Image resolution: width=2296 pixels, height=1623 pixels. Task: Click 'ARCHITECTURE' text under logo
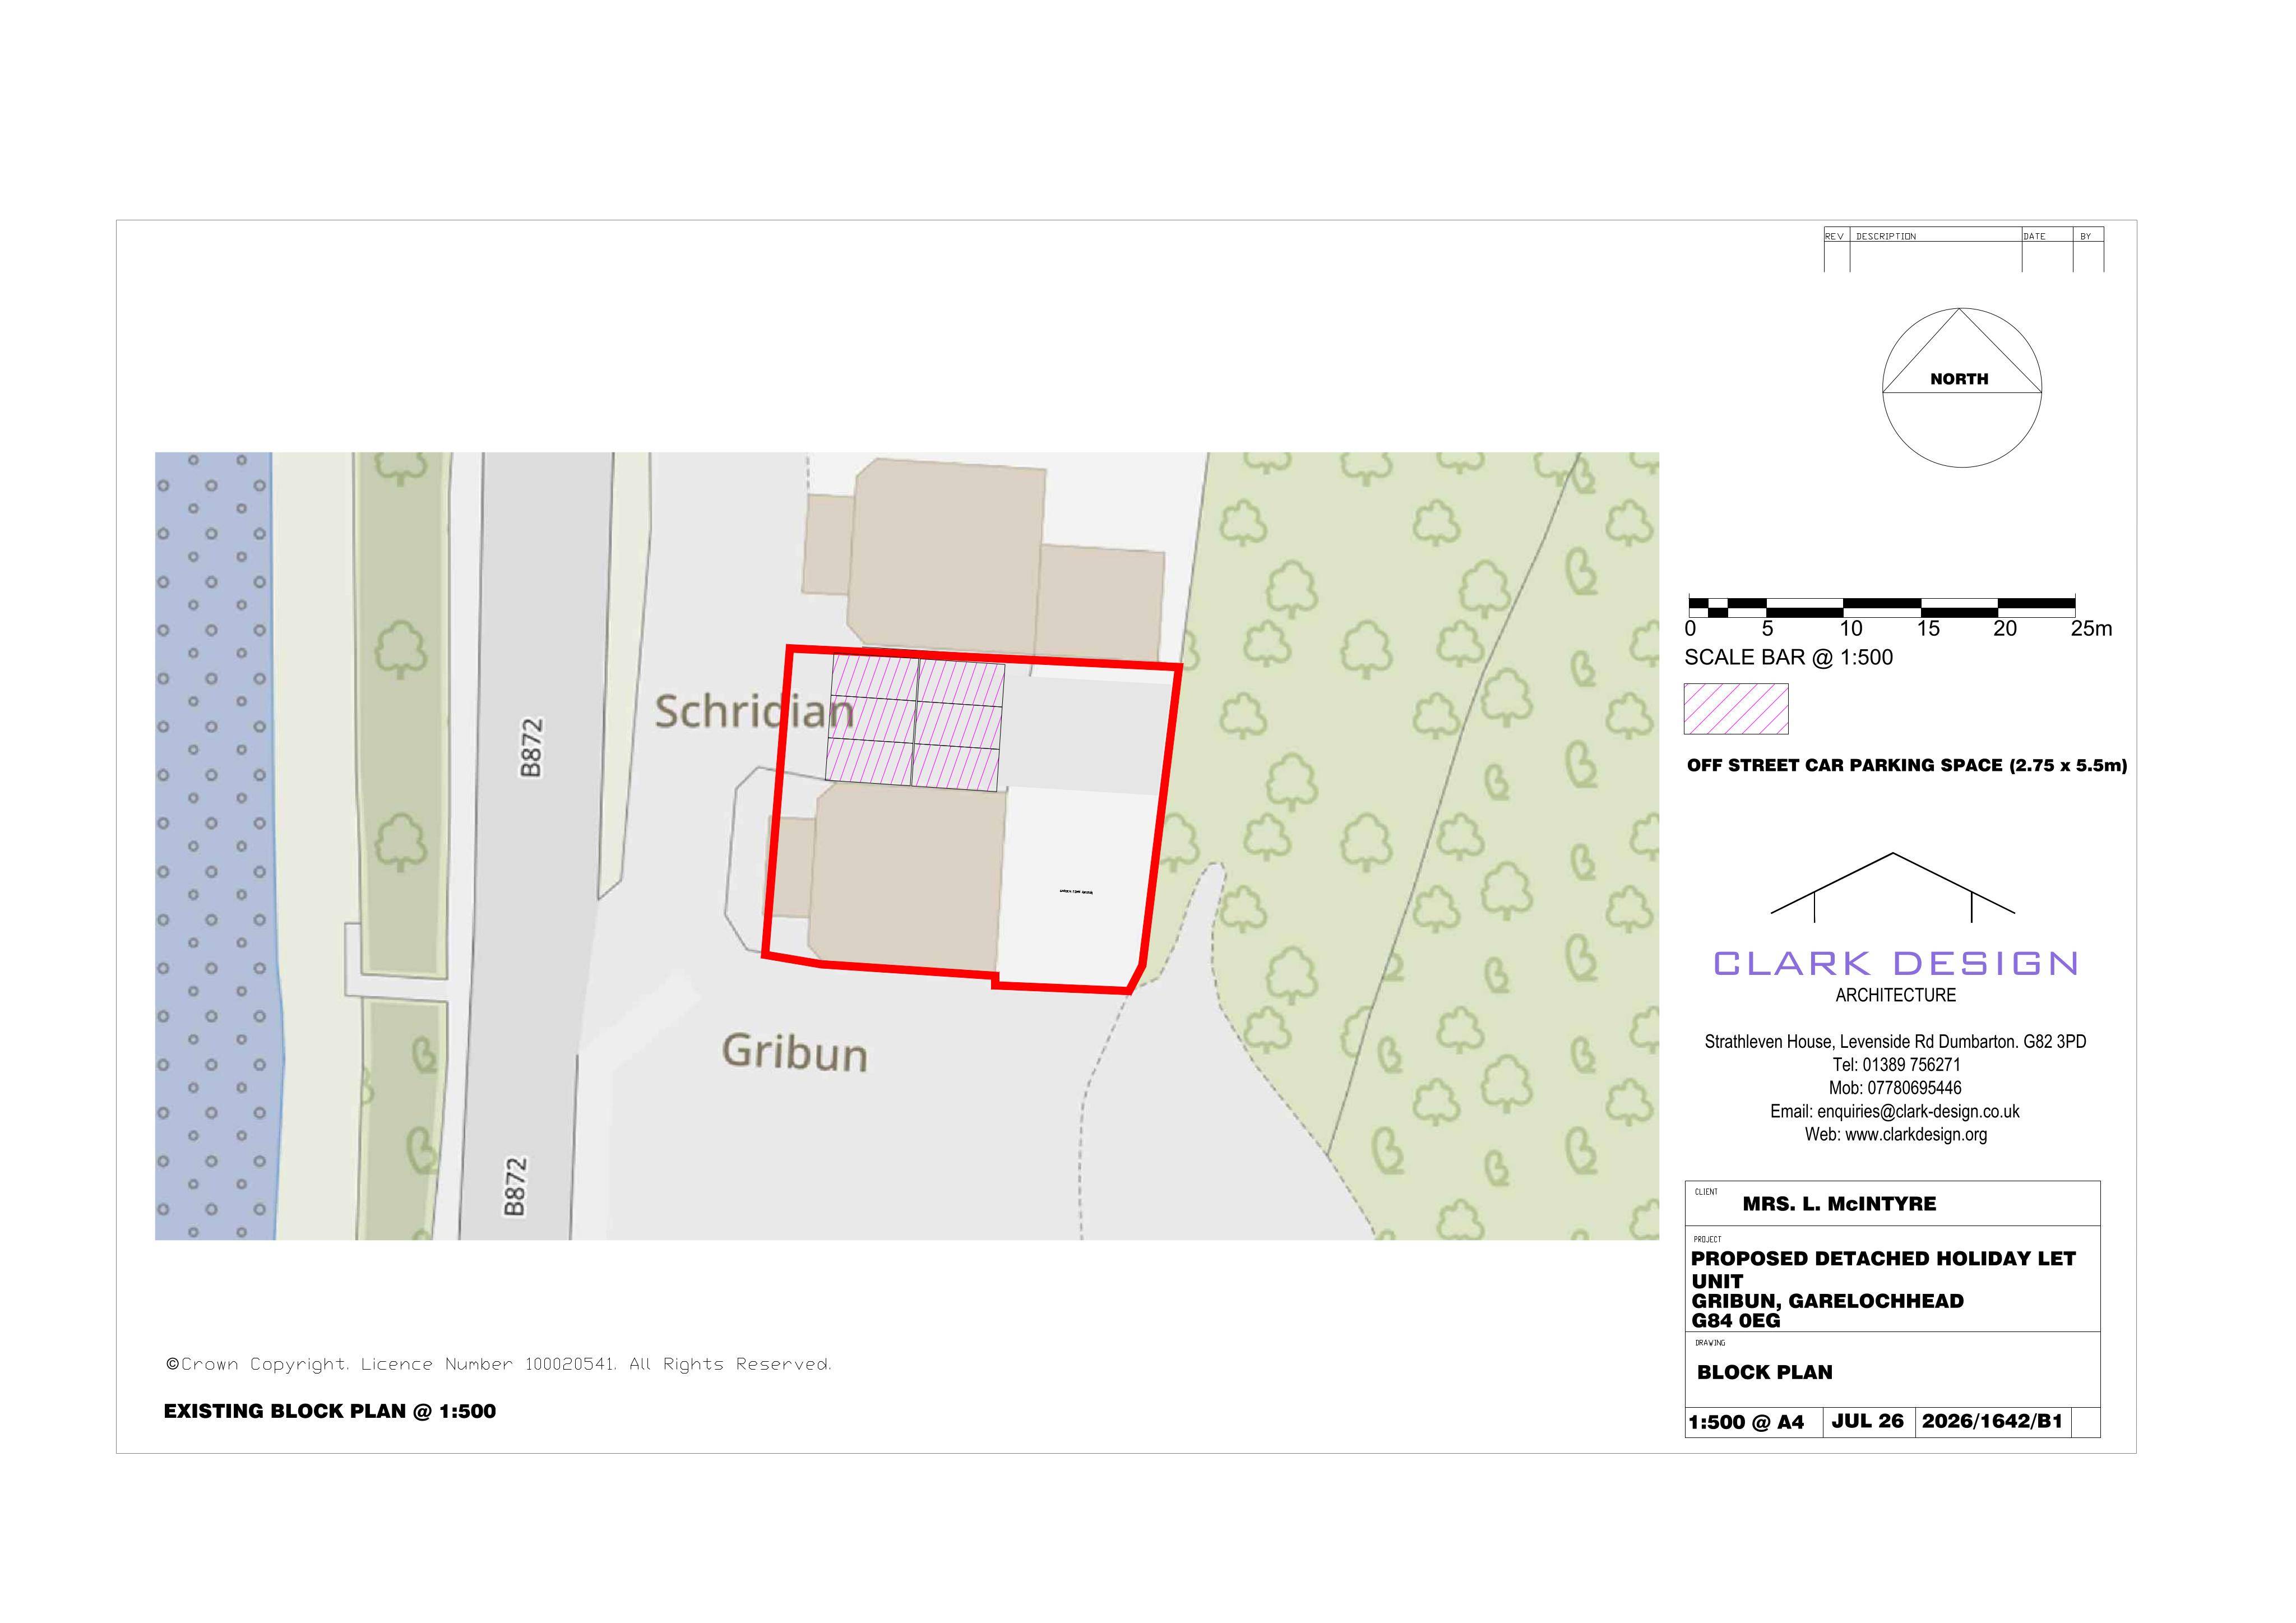[x=1896, y=996]
